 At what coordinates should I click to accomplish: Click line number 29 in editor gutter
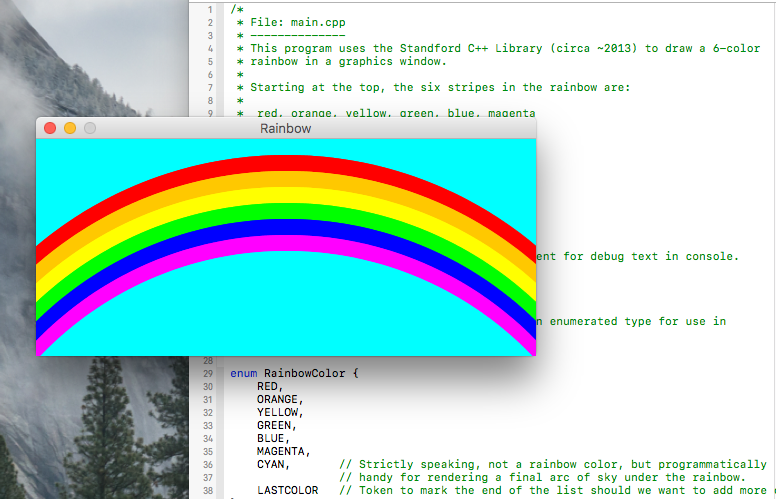click(208, 374)
